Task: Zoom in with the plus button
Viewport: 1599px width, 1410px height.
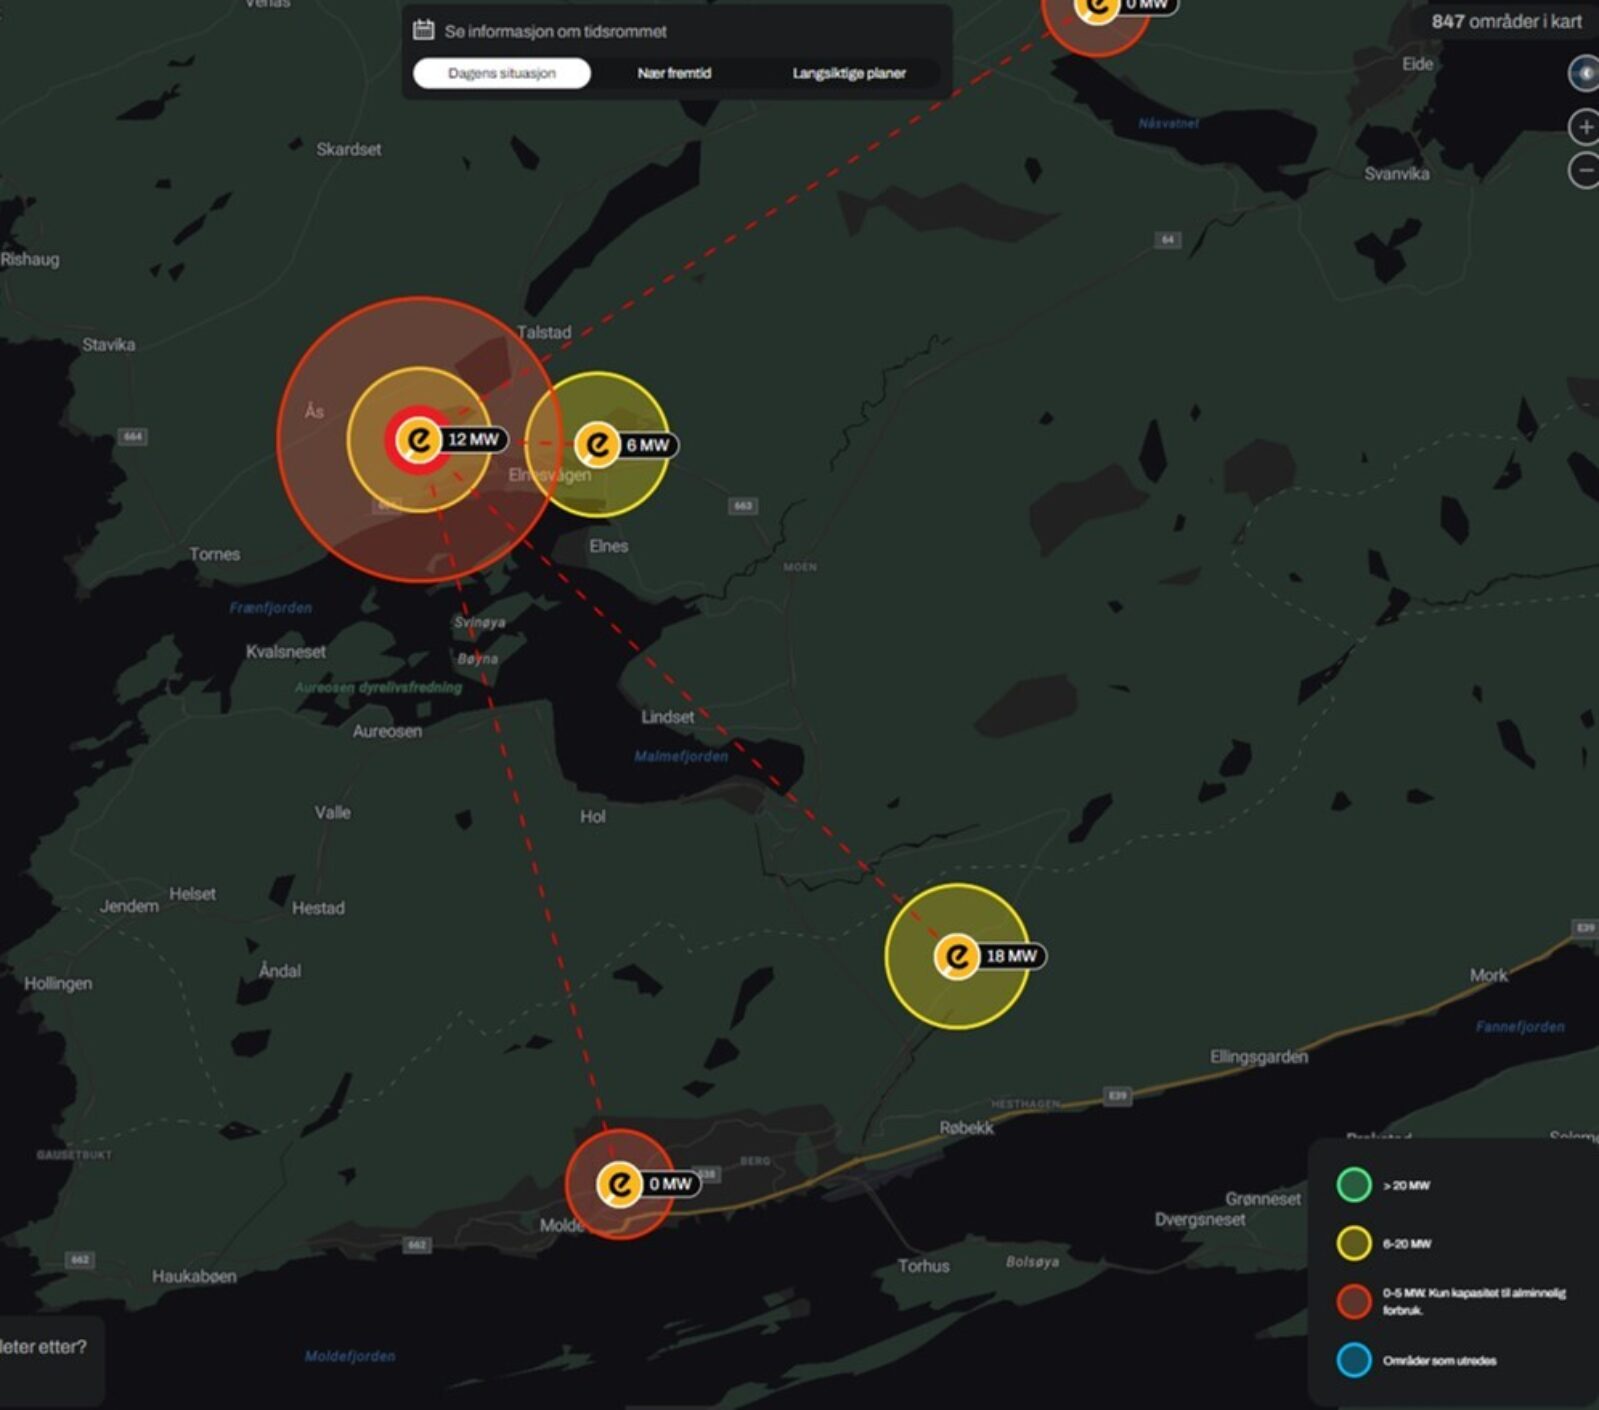Action: pos(1584,127)
